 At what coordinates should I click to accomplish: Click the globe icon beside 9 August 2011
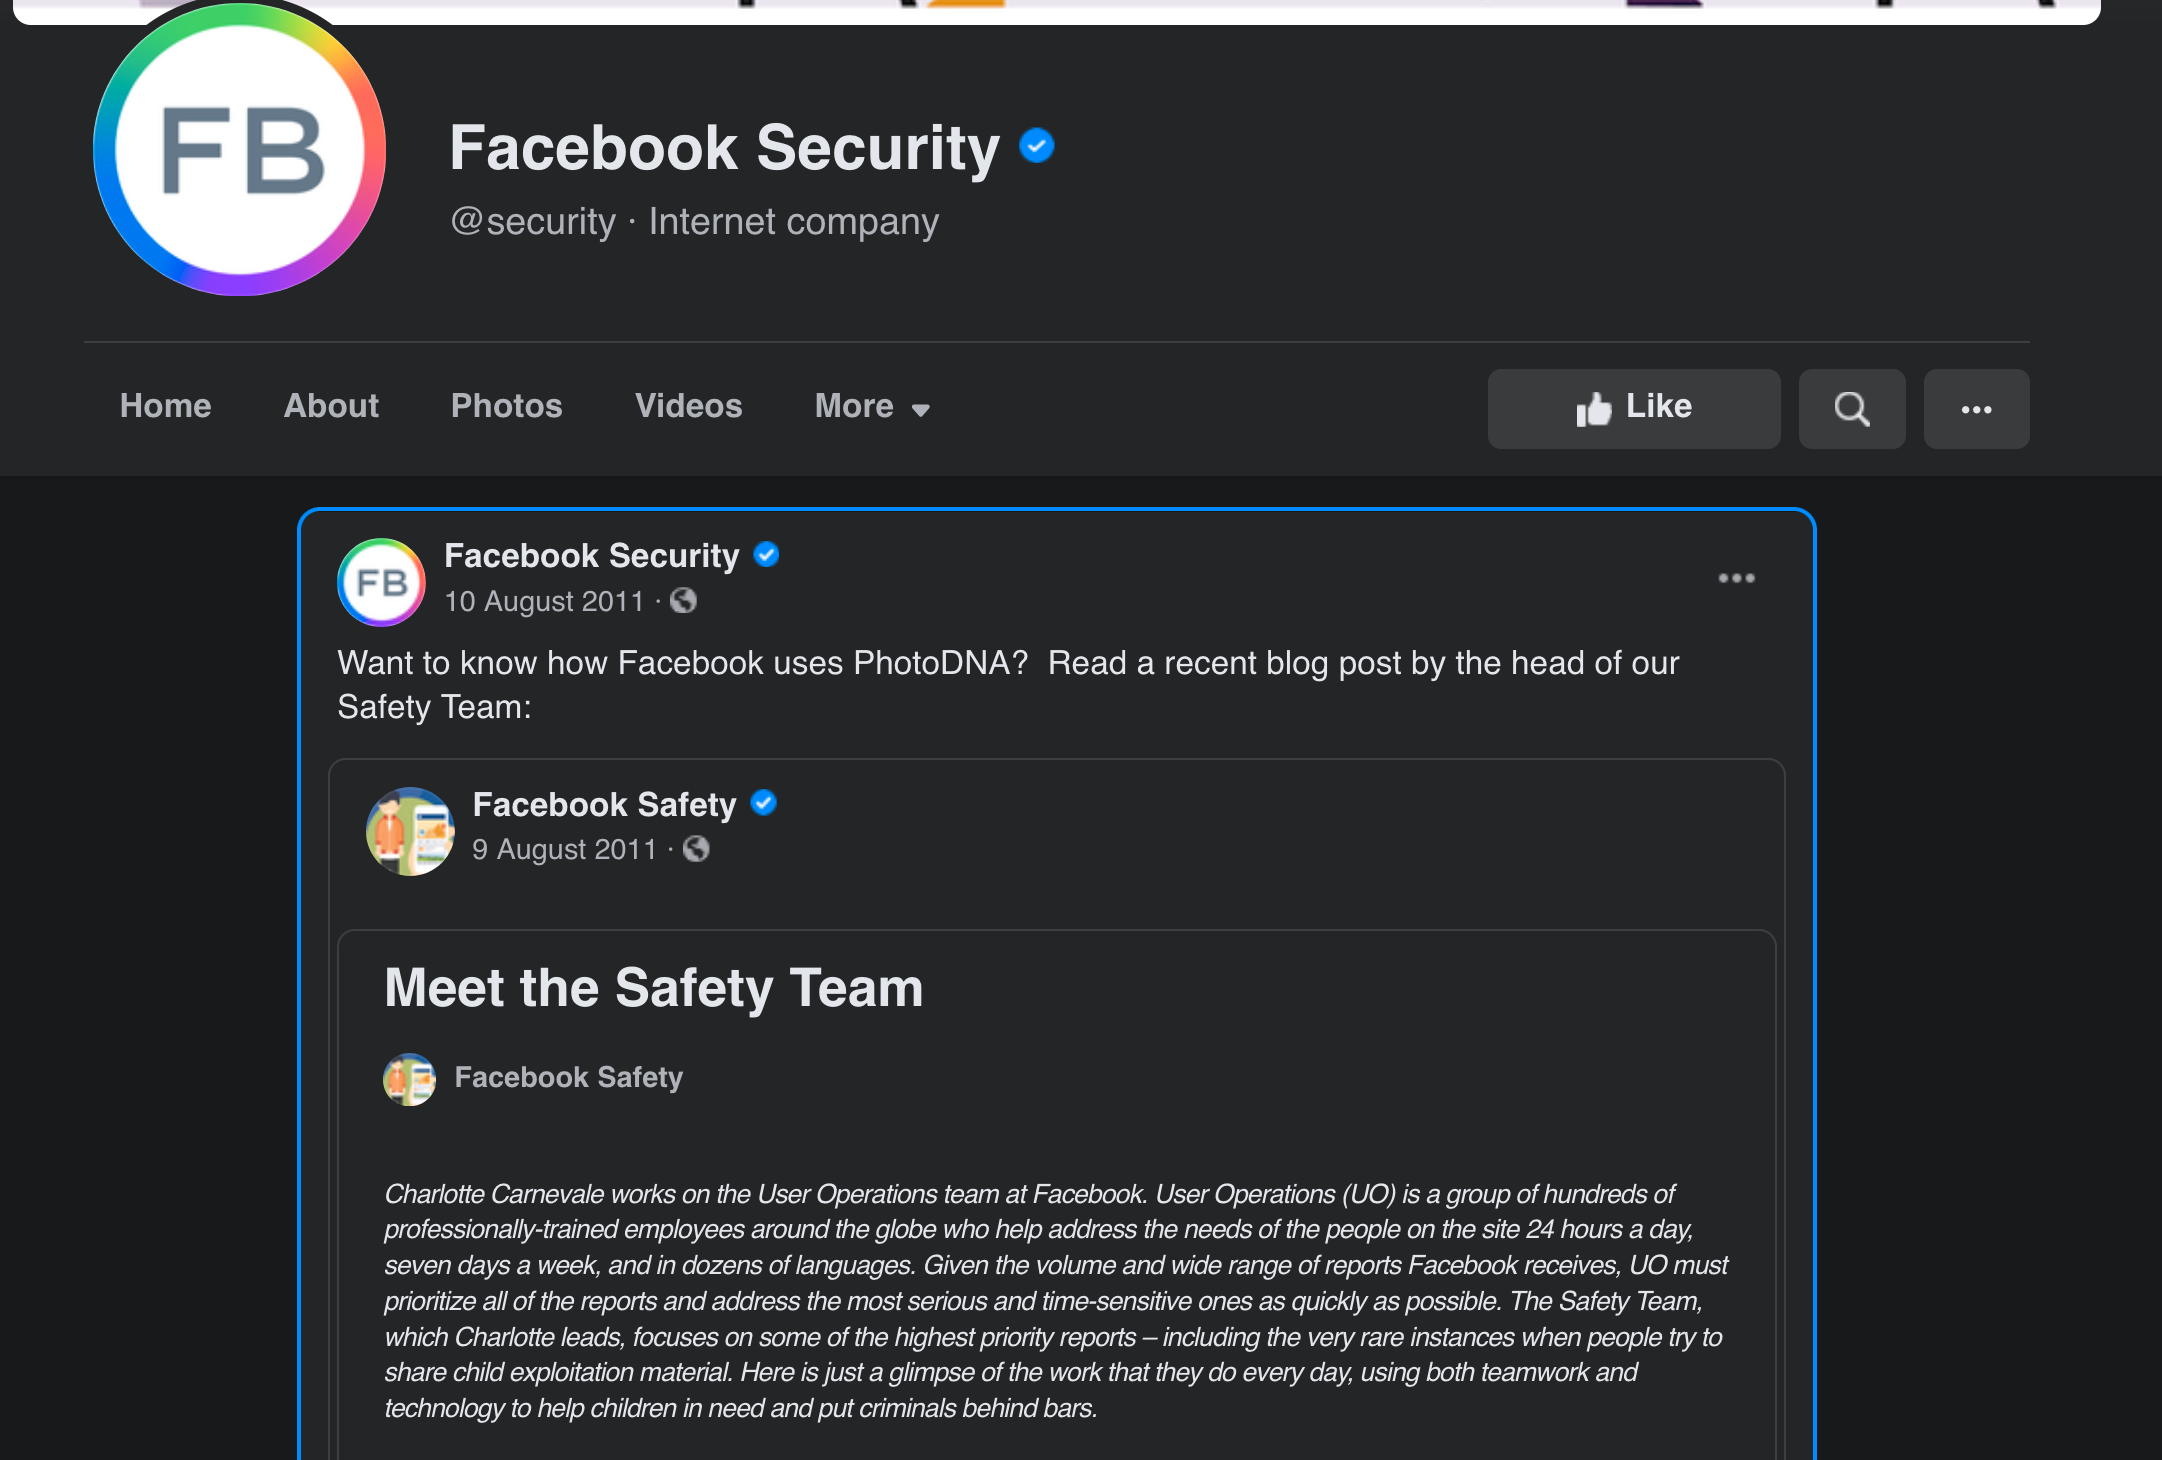(696, 849)
